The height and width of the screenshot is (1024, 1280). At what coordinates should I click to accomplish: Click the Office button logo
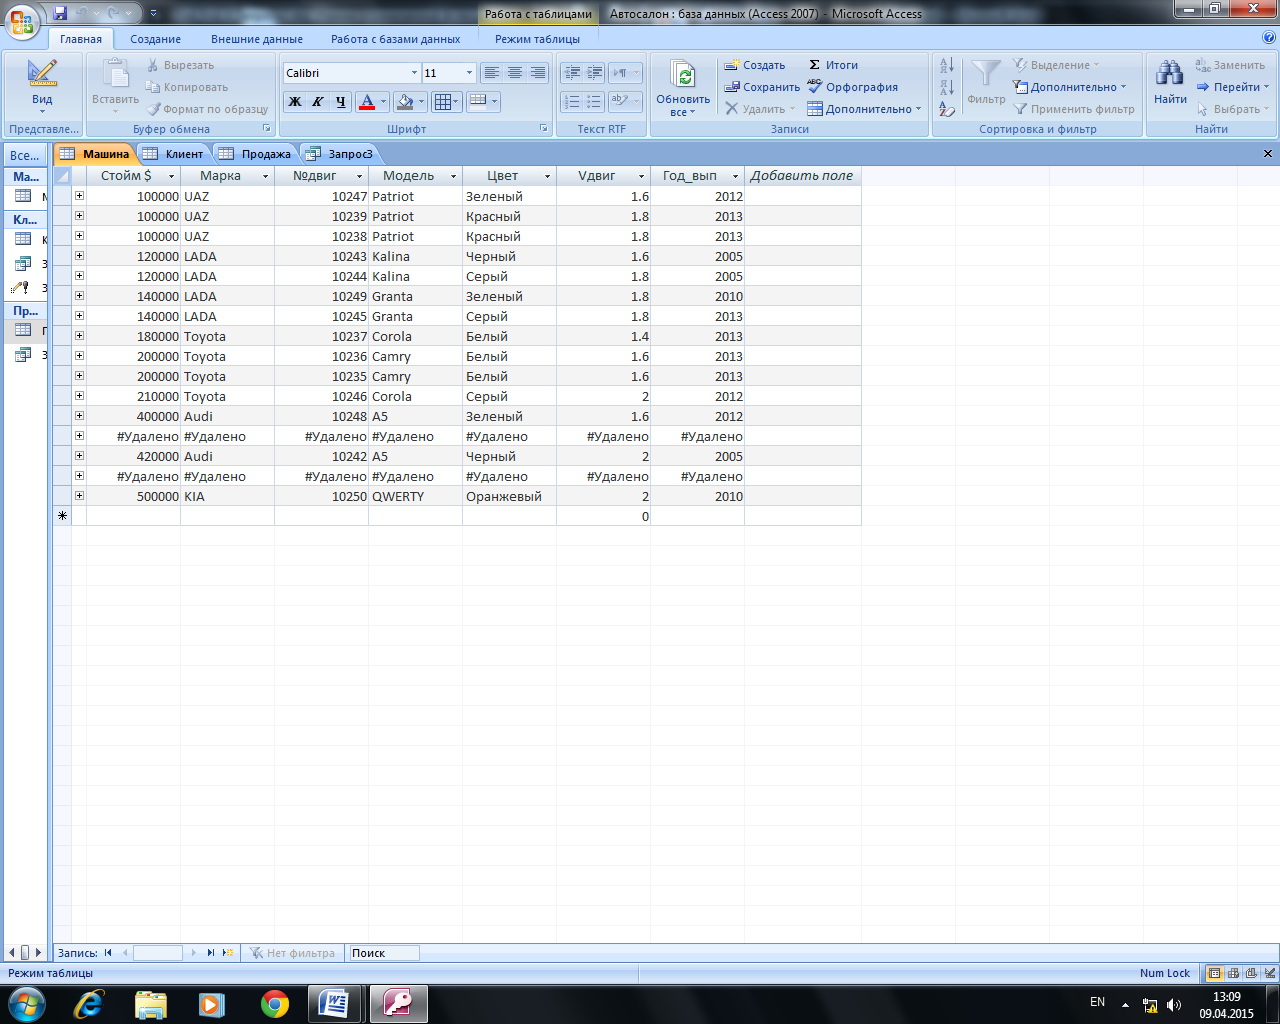pos(22,20)
